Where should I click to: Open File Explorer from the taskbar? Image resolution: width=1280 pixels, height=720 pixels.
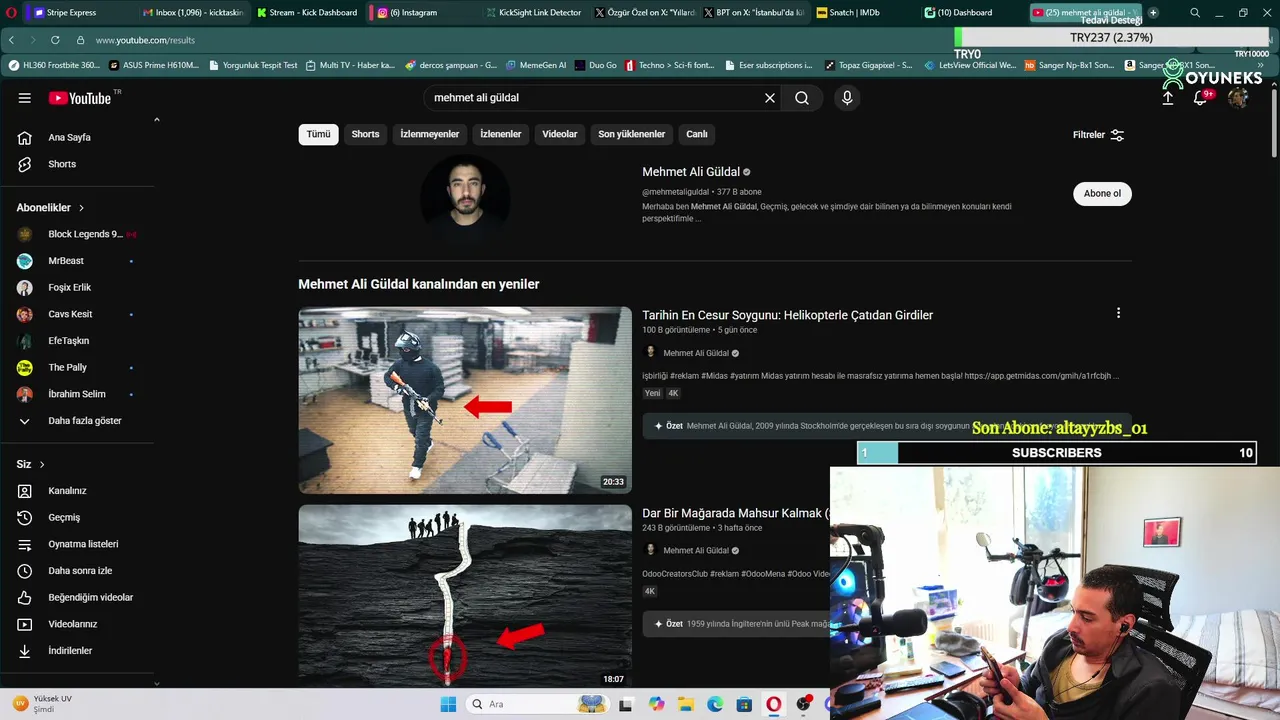click(686, 704)
